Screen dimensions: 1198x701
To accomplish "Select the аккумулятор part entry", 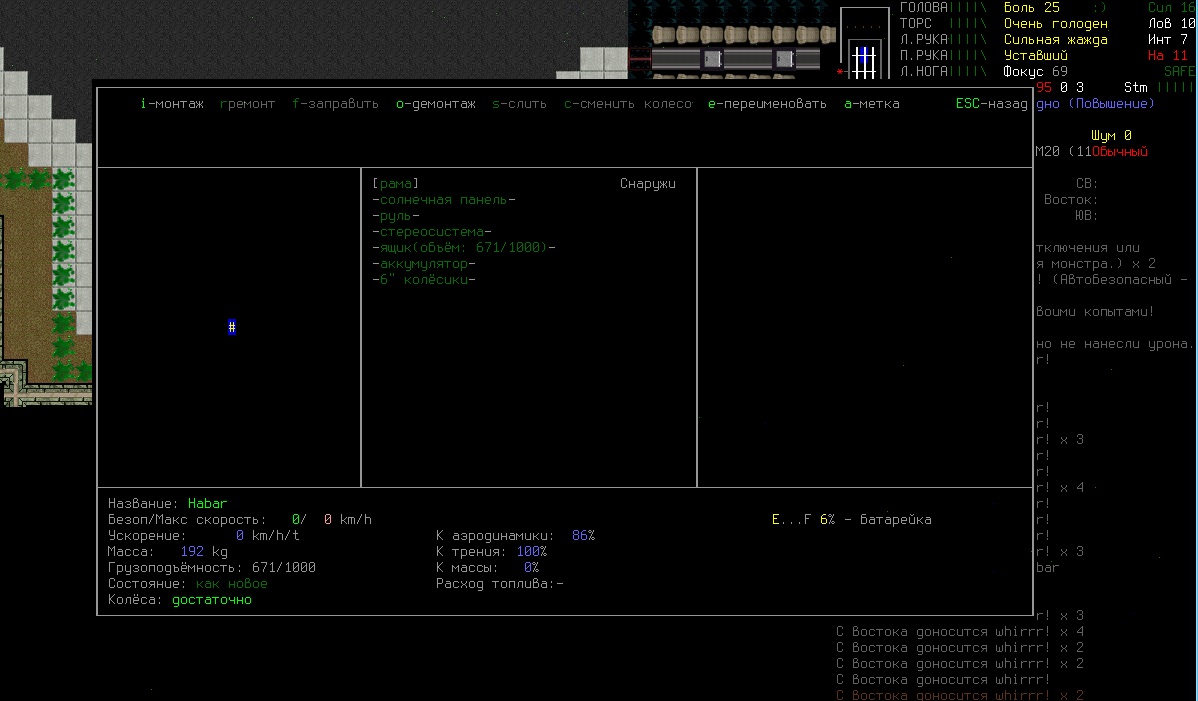I will (424, 264).
